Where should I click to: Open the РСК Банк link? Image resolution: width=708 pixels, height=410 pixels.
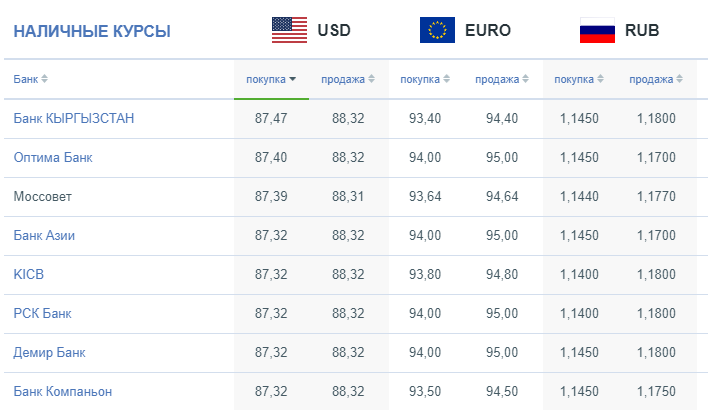click(x=42, y=313)
